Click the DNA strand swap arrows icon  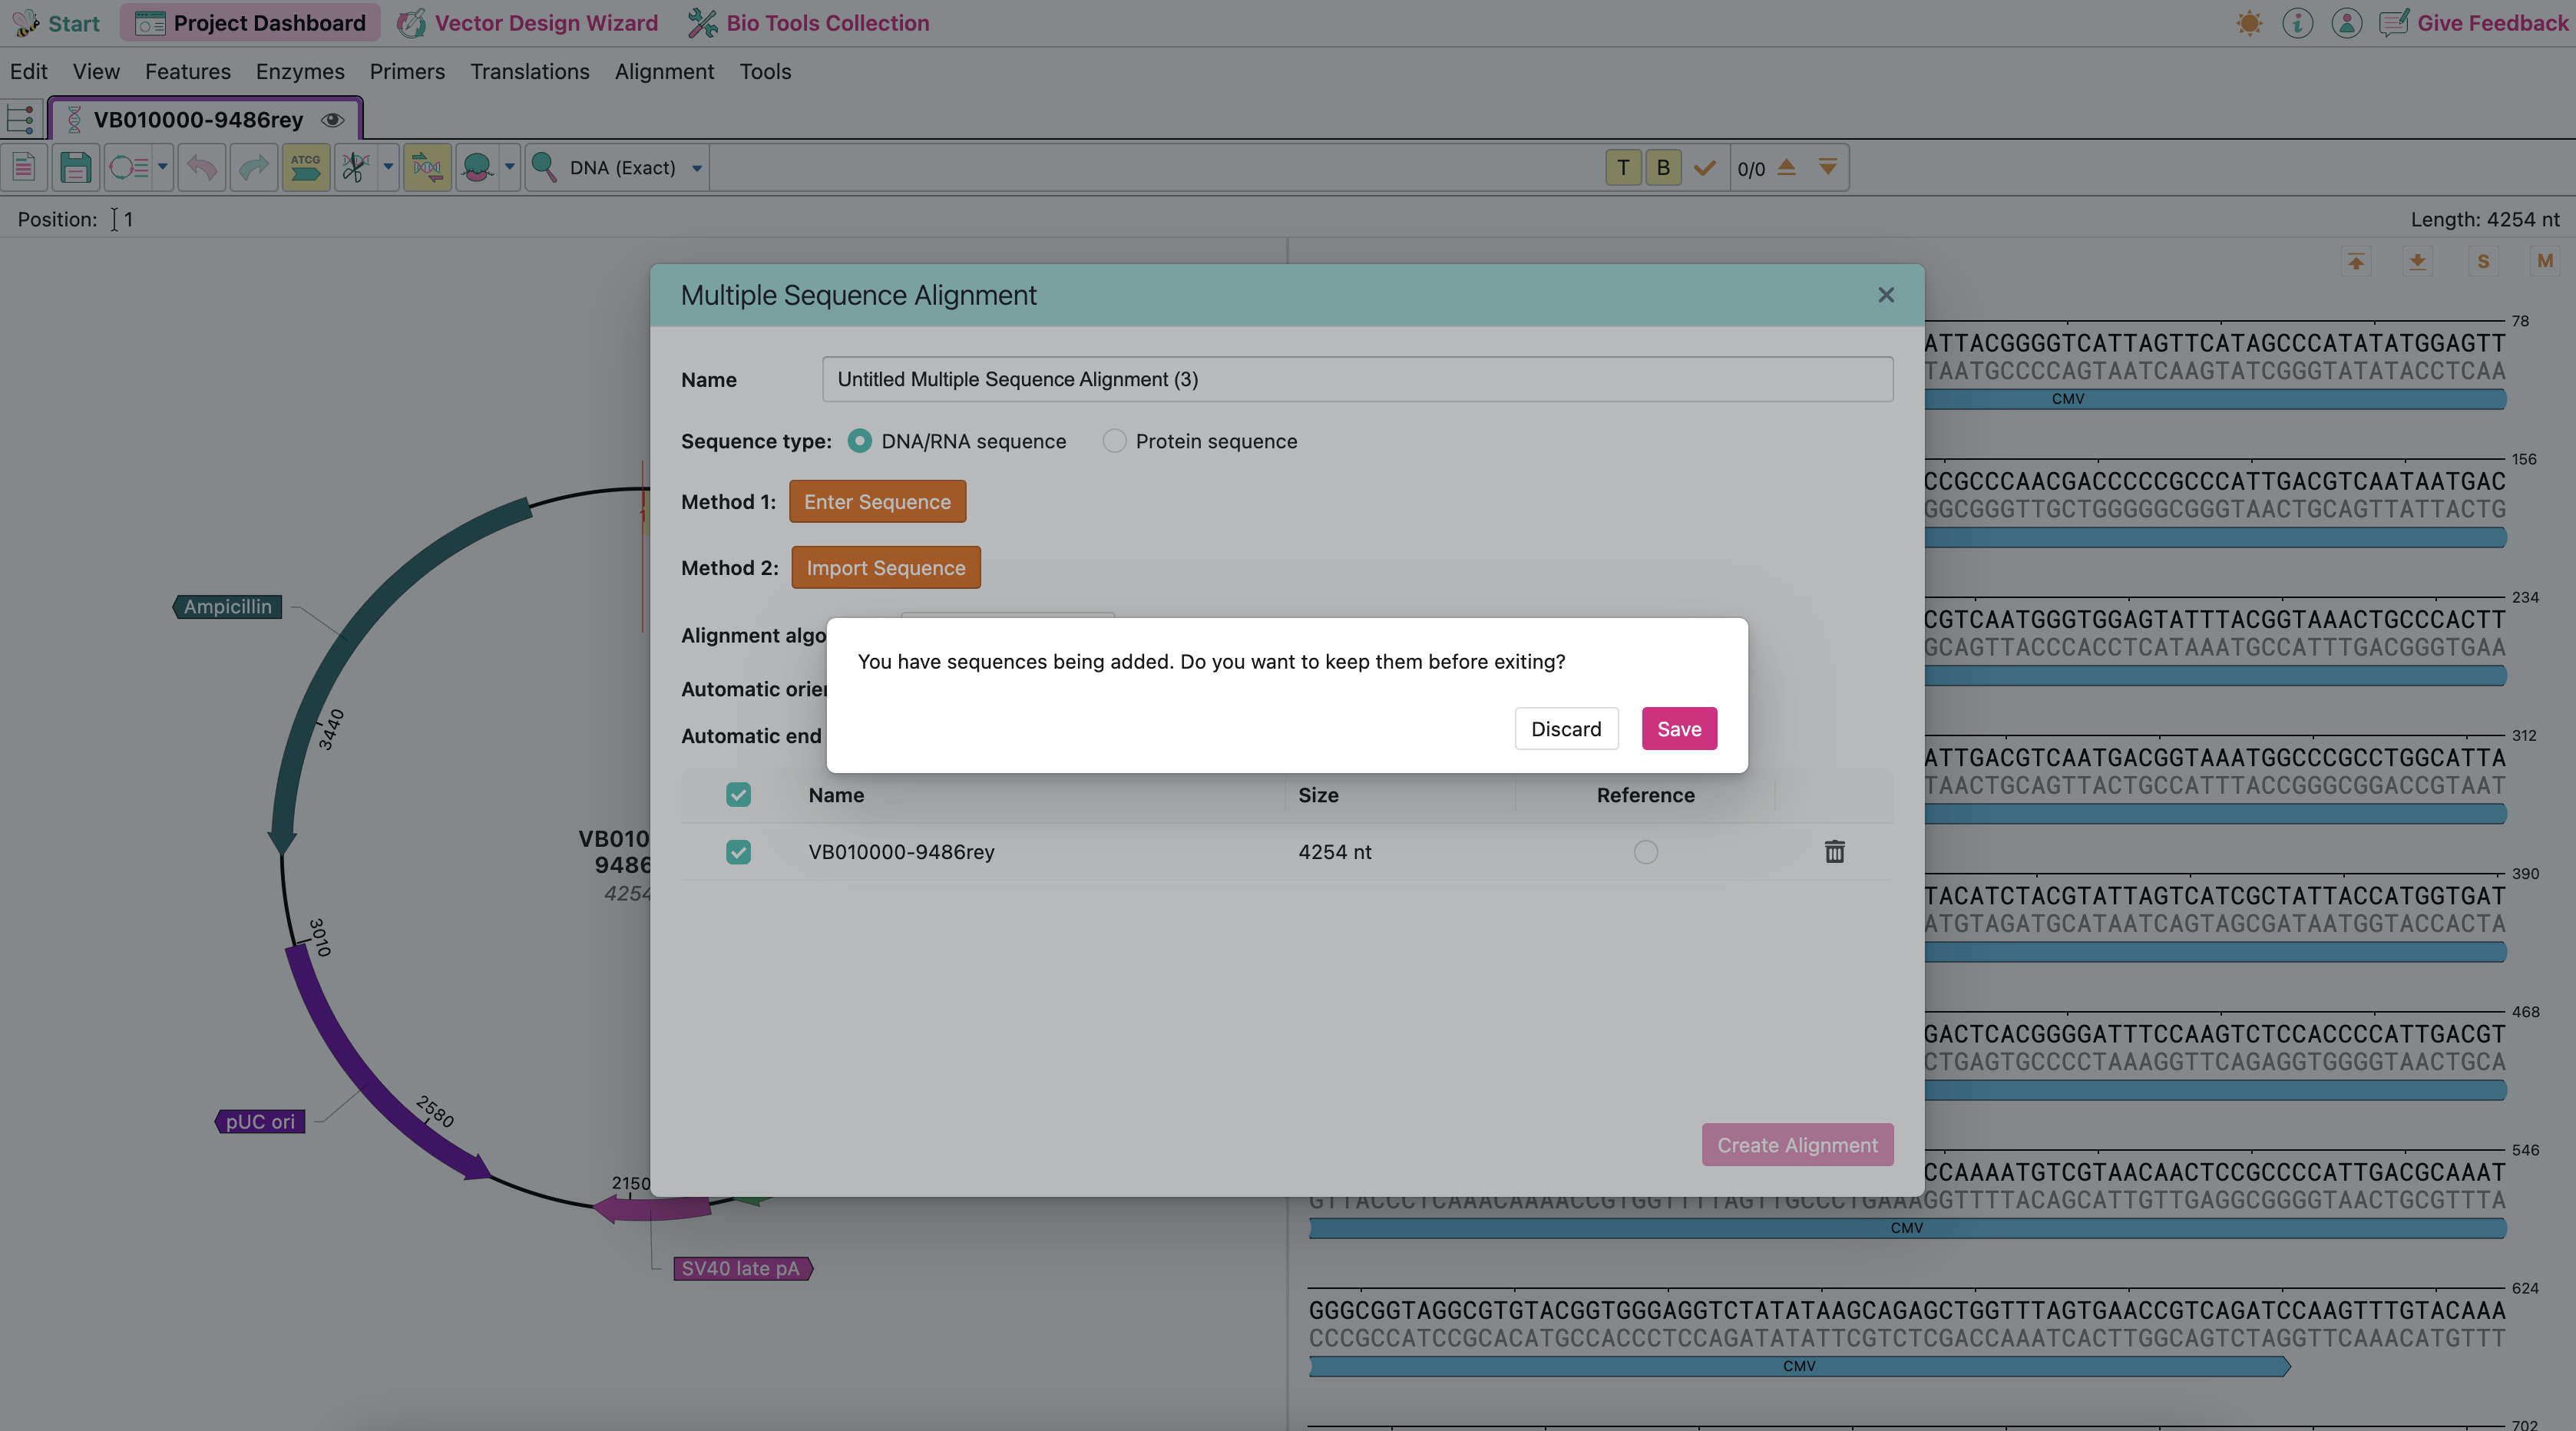click(x=427, y=167)
